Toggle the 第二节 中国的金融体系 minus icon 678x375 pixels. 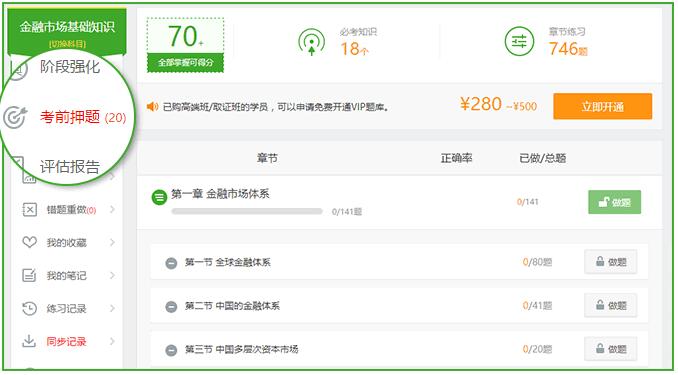tap(171, 306)
